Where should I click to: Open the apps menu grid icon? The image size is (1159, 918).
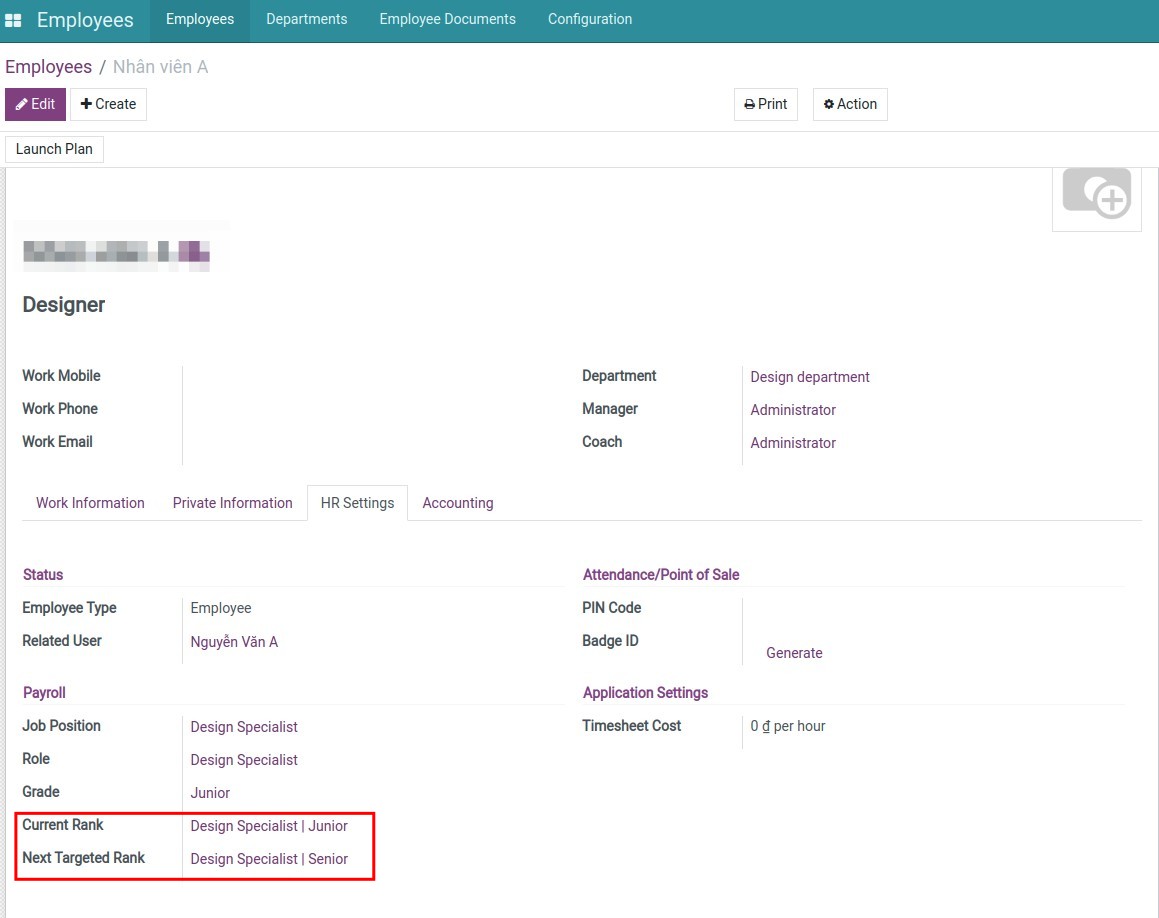[14, 18]
